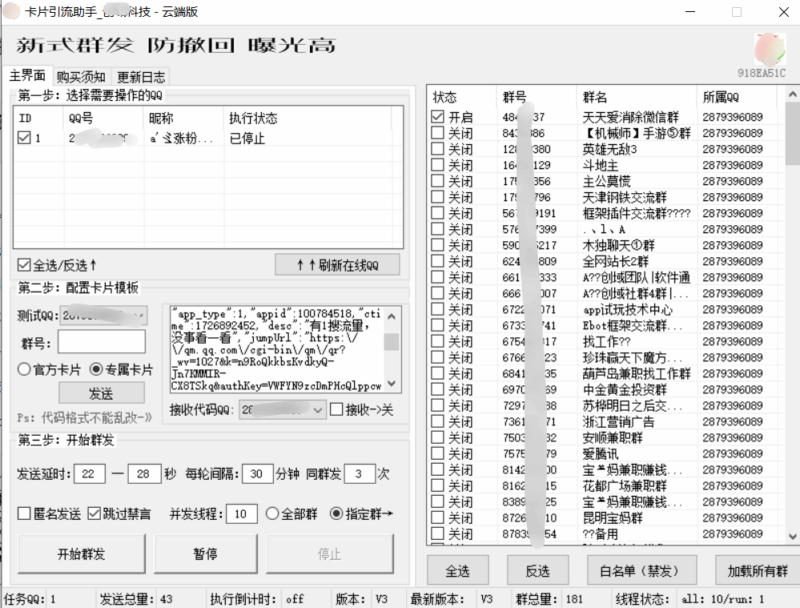Toggle 跳过禁言 checkbox

(94, 513)
